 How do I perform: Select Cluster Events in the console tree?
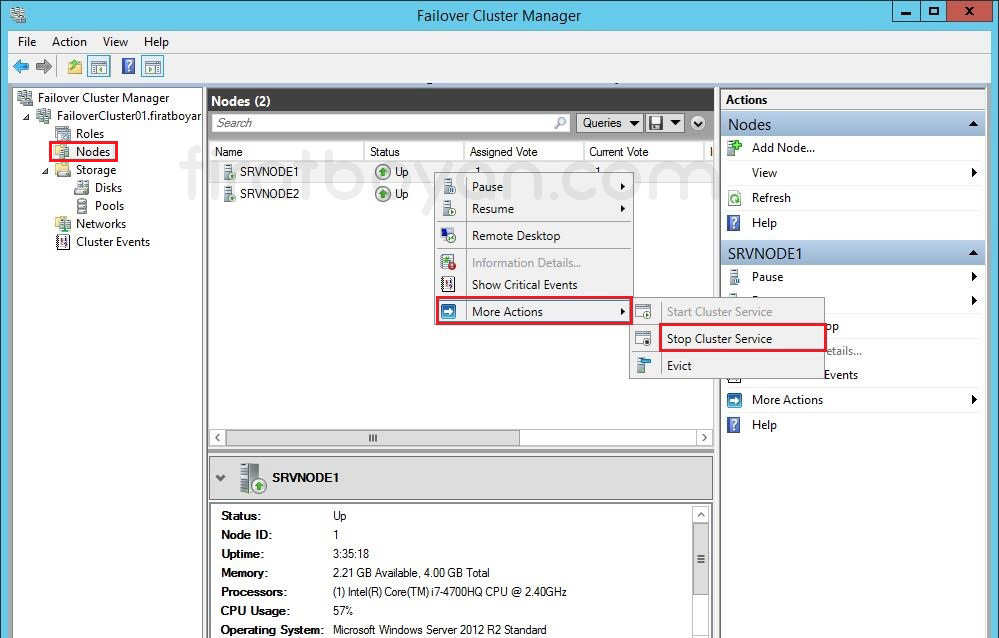coord(113,242)
